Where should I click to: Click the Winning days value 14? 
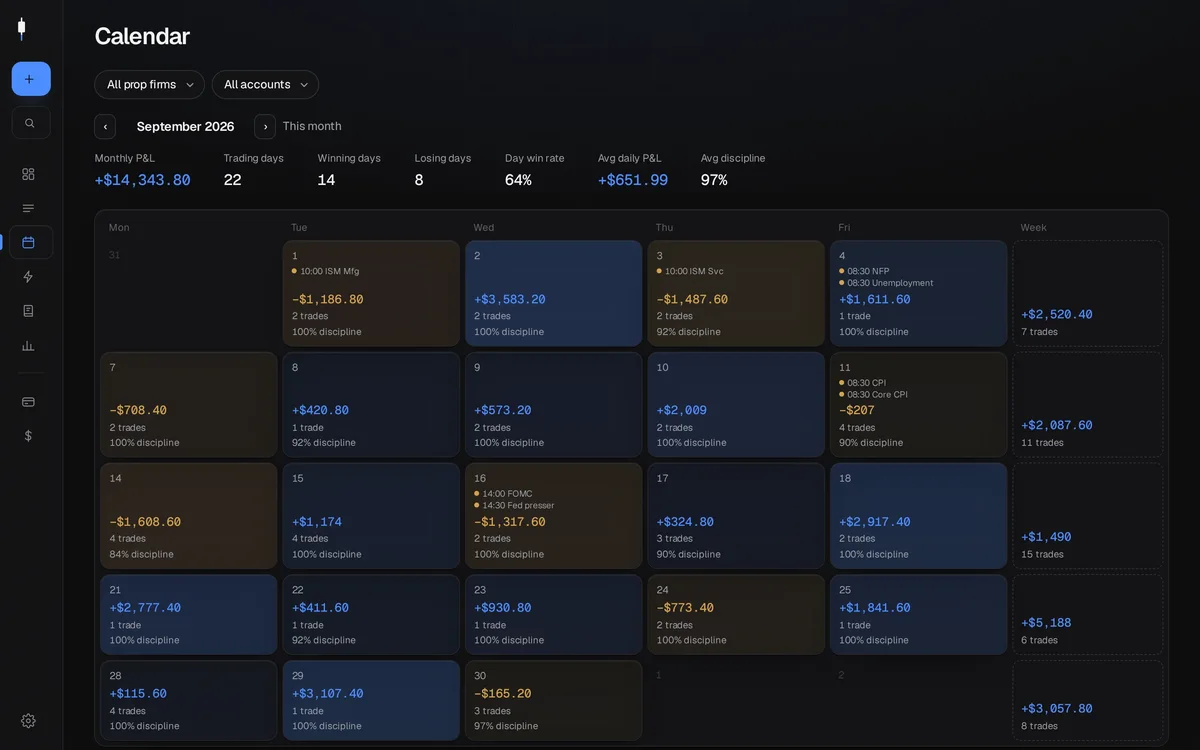click(x=326, y=180)
